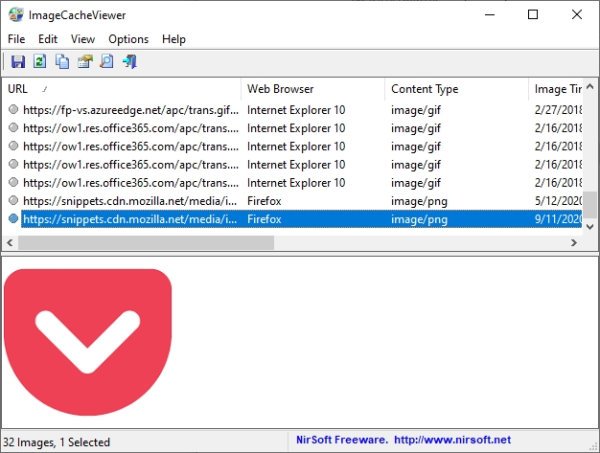Image resolution: width=600 pixels, height=453 pixels.
Task: Select the fp-vs.azureedge.net trans.gif URL
Action: point(130,110)
